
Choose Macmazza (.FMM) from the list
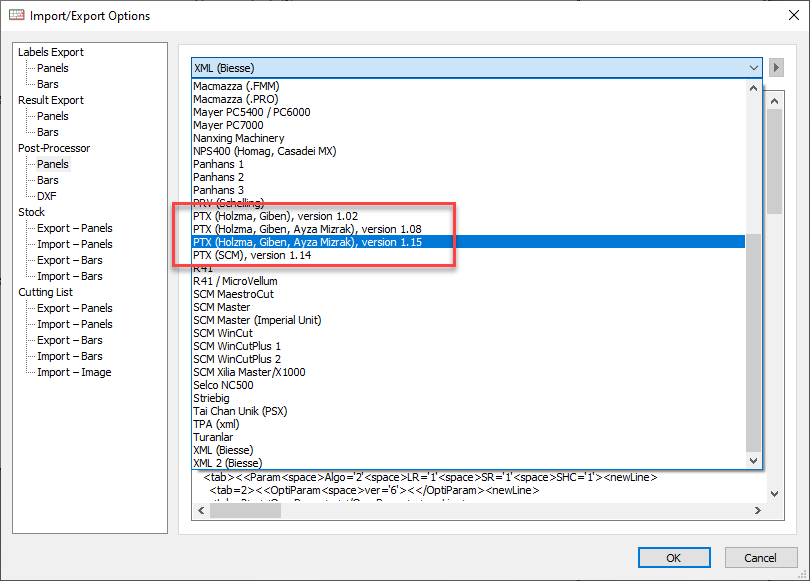point(469,86)
